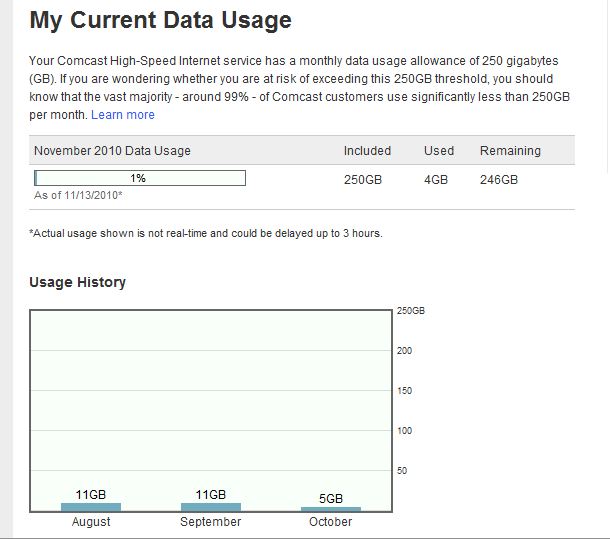Click the Learn more link

click(123, 115)
